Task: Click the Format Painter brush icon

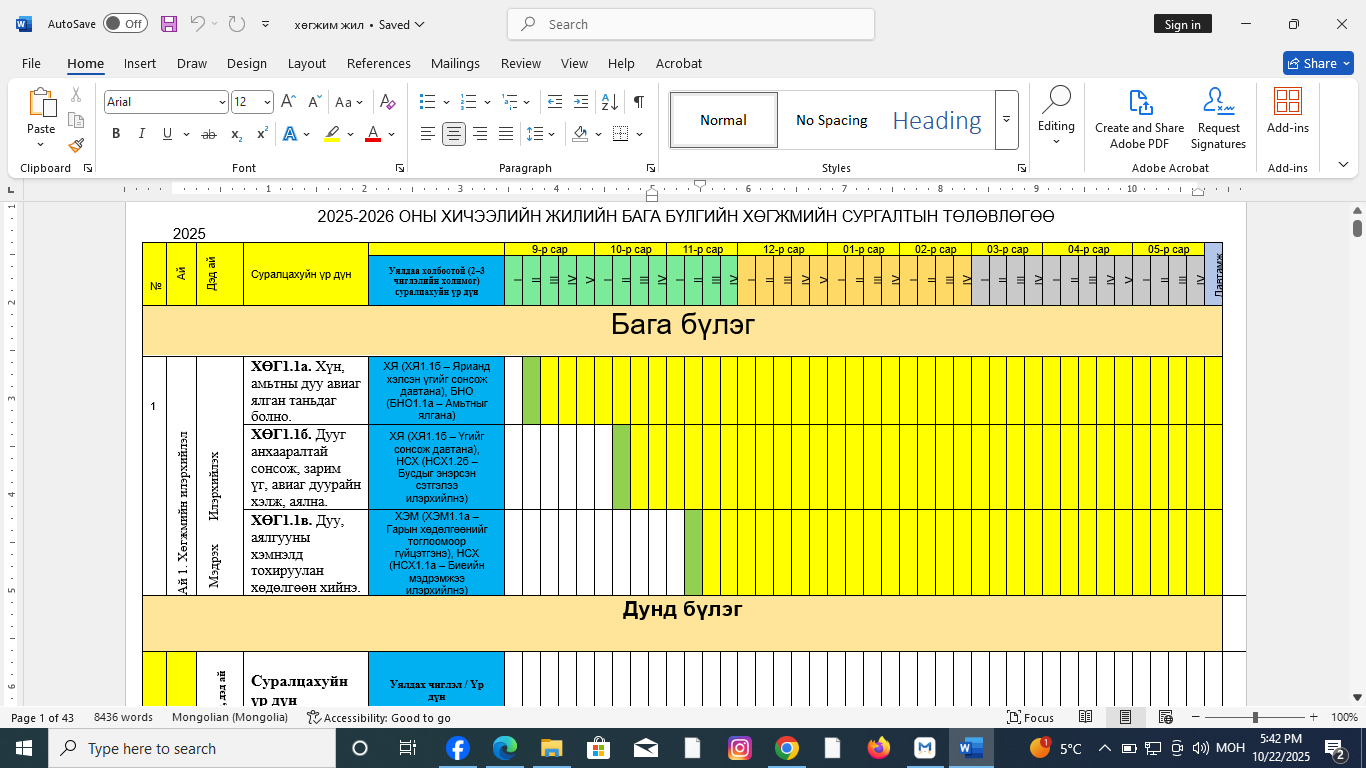Action: tap(76, 145)
